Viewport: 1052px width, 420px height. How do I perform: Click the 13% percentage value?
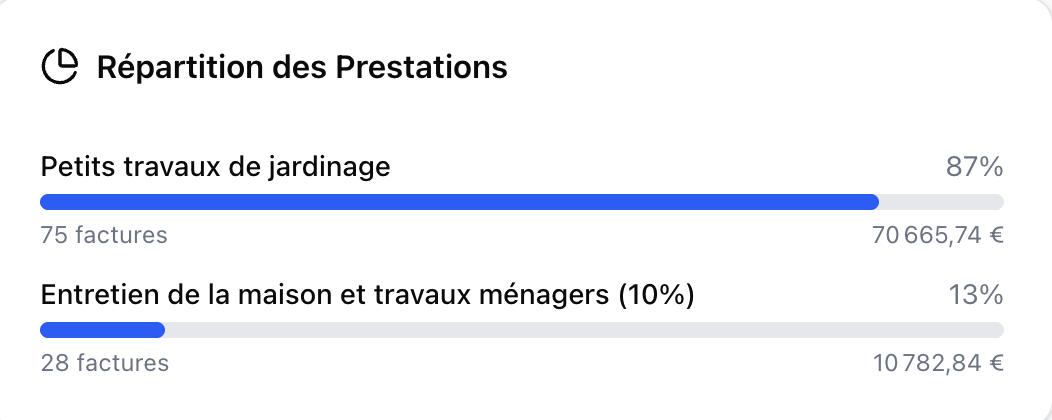[975, 295]
